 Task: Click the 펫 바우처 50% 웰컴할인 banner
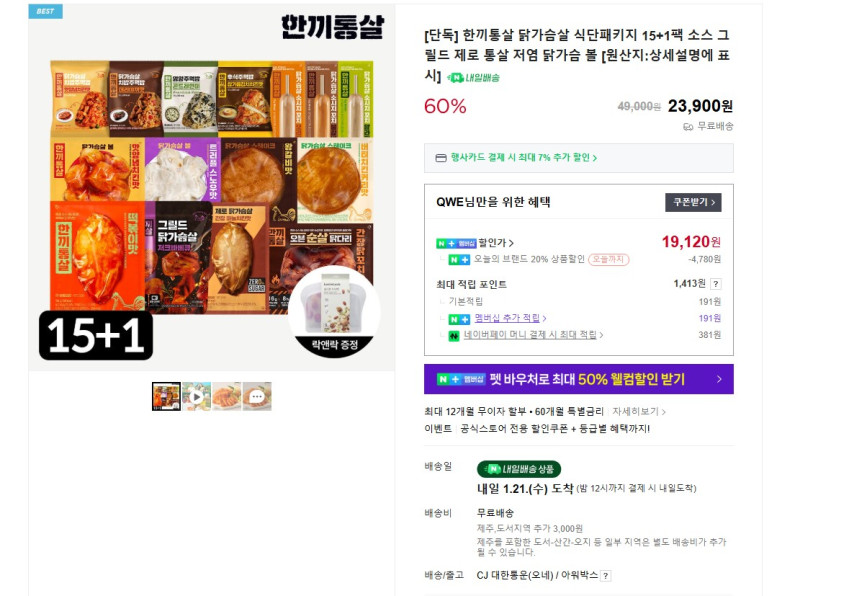[579, 379]
